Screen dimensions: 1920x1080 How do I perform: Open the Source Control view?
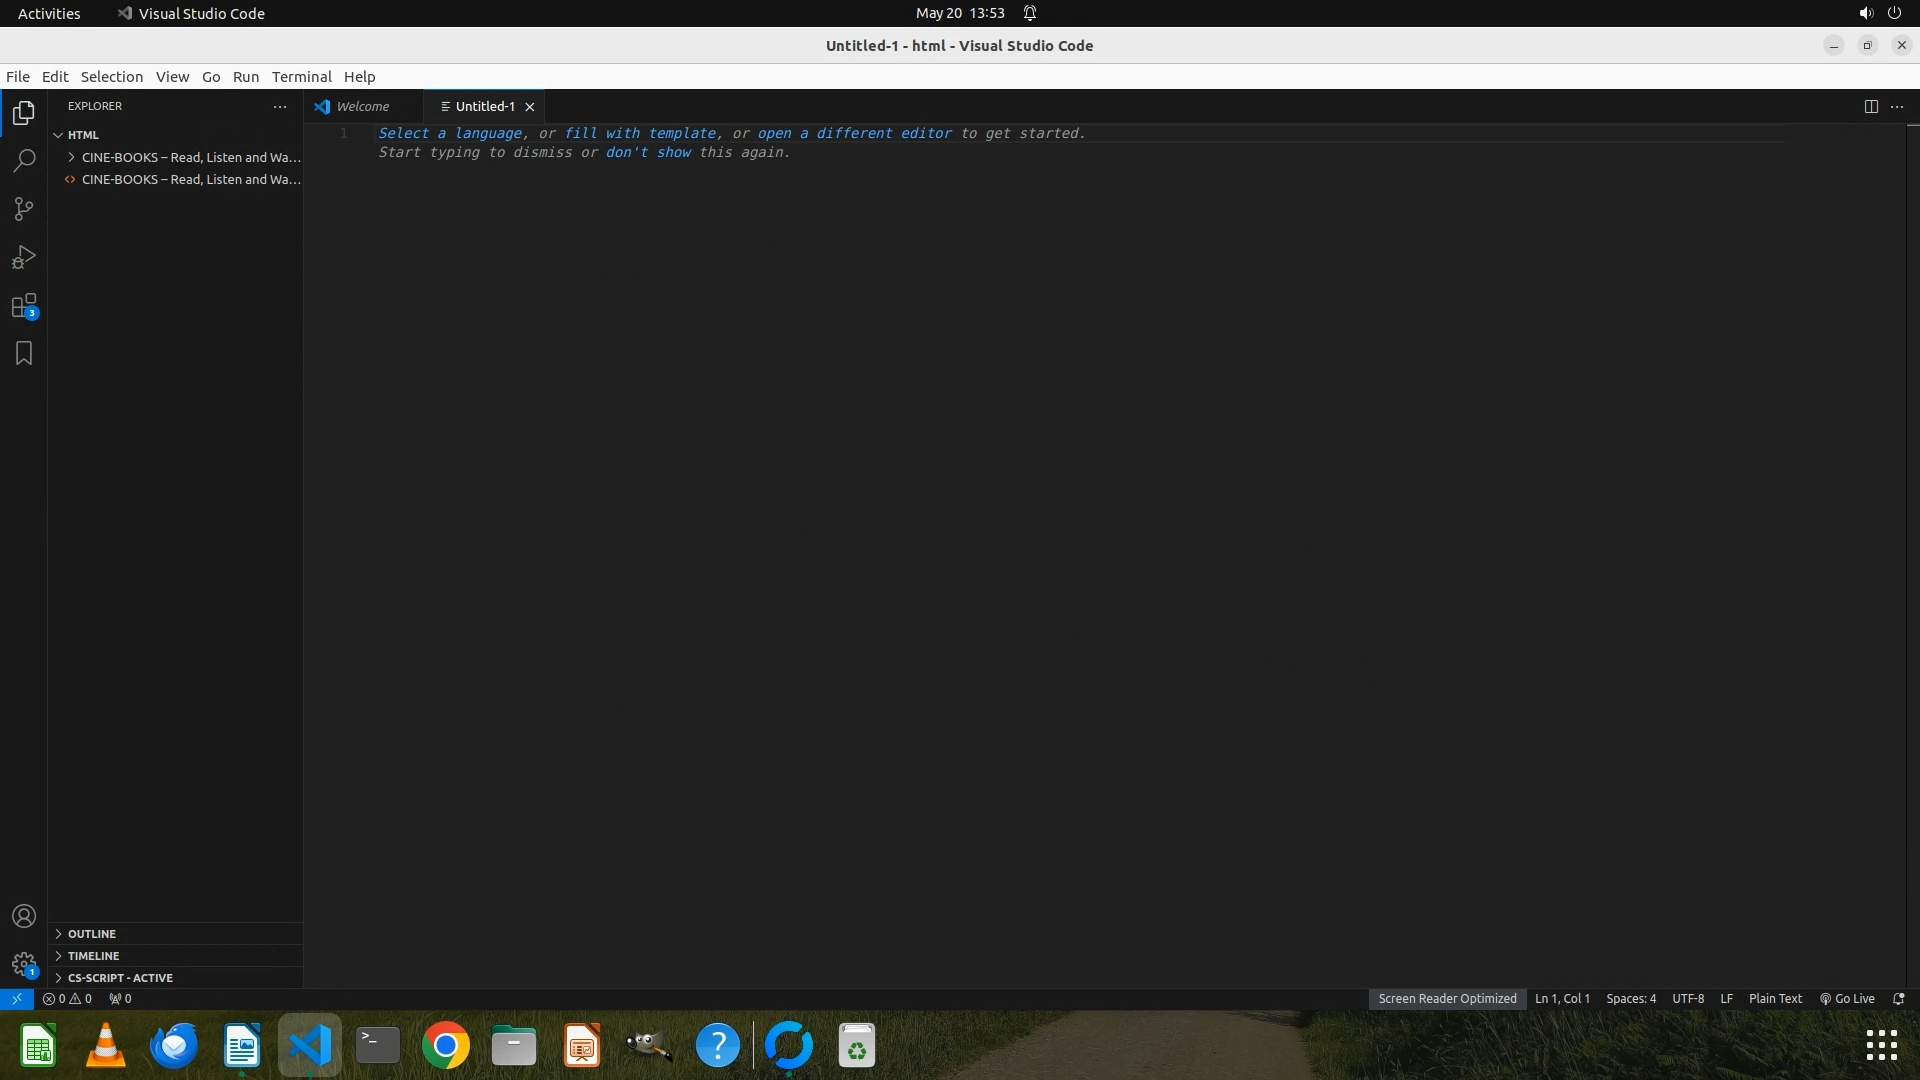coord(24,209)
